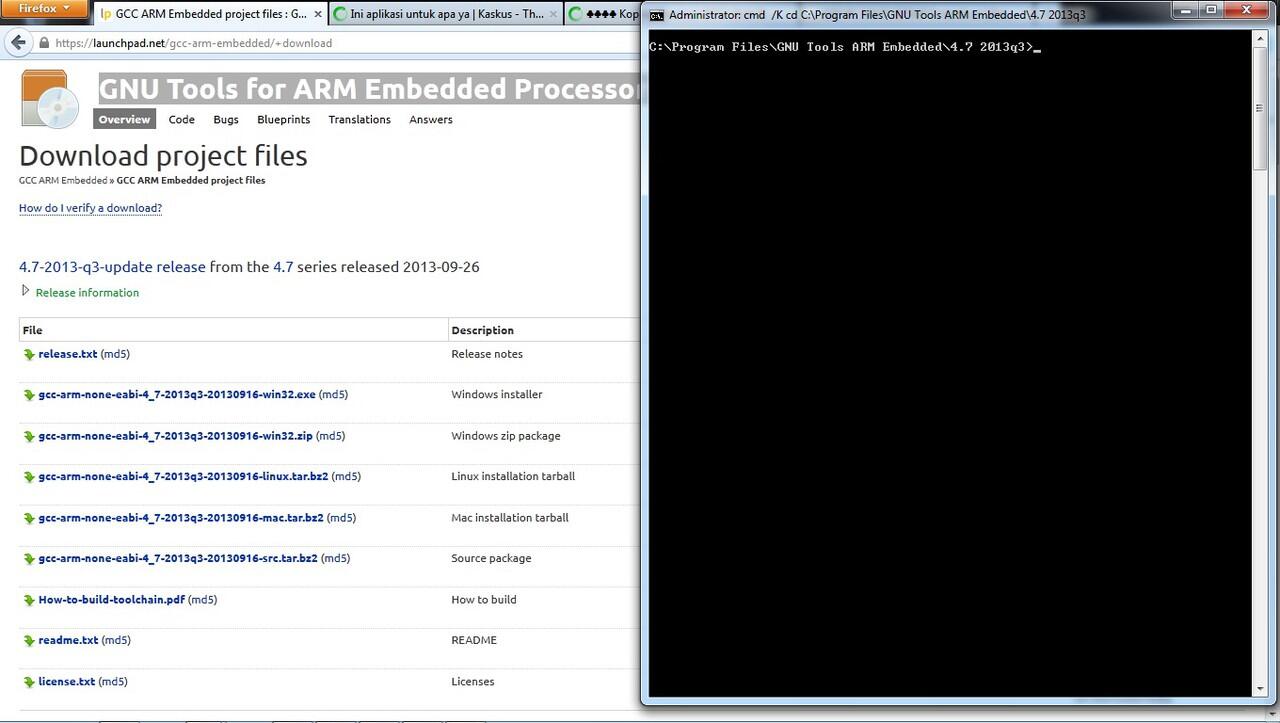Download readme.txt
The width and height of the screenshot is (1280, 723).
68,641
